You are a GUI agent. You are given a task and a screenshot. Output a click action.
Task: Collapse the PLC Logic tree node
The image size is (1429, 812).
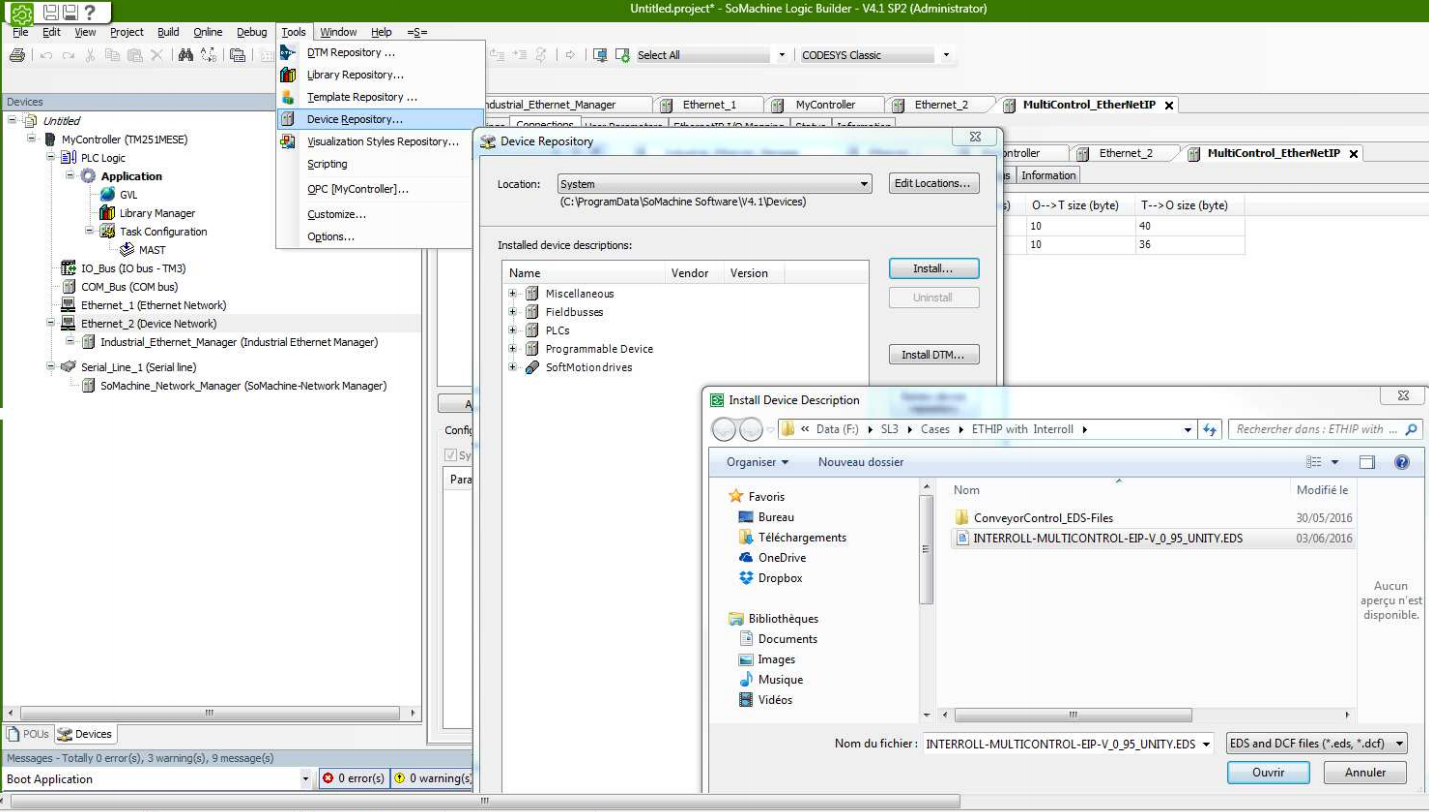(x=52, y=158)
